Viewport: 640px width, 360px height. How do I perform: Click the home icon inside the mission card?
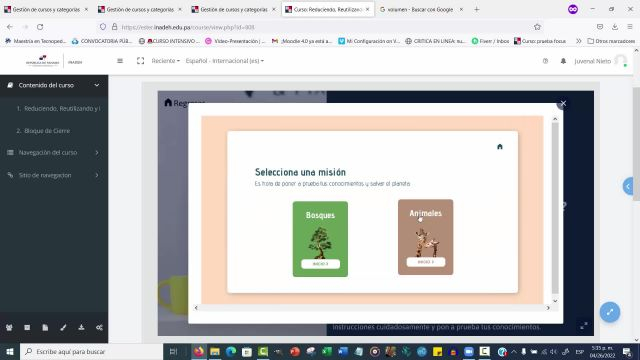click(500, 147)
